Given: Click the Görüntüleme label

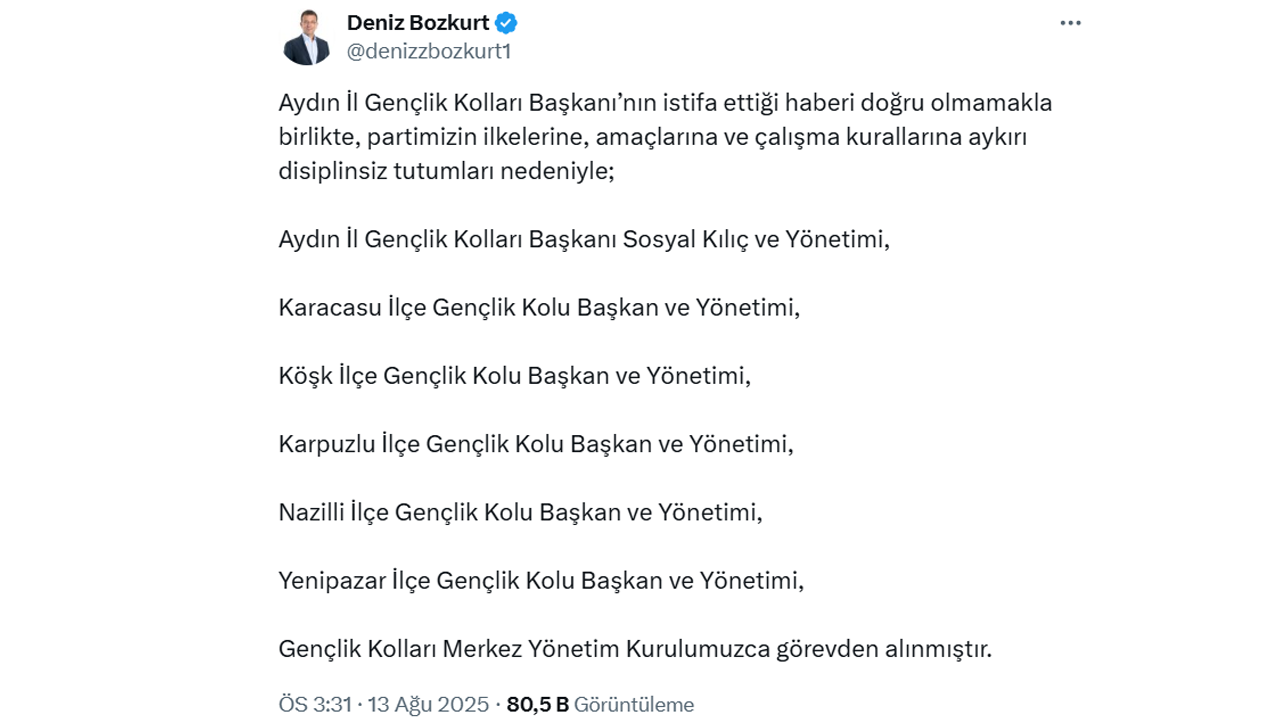Looking at the screenshot, I should coord(634,704).
